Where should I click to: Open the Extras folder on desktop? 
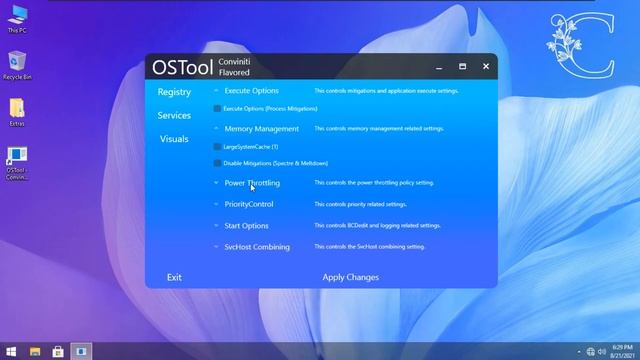pos(17,112)
